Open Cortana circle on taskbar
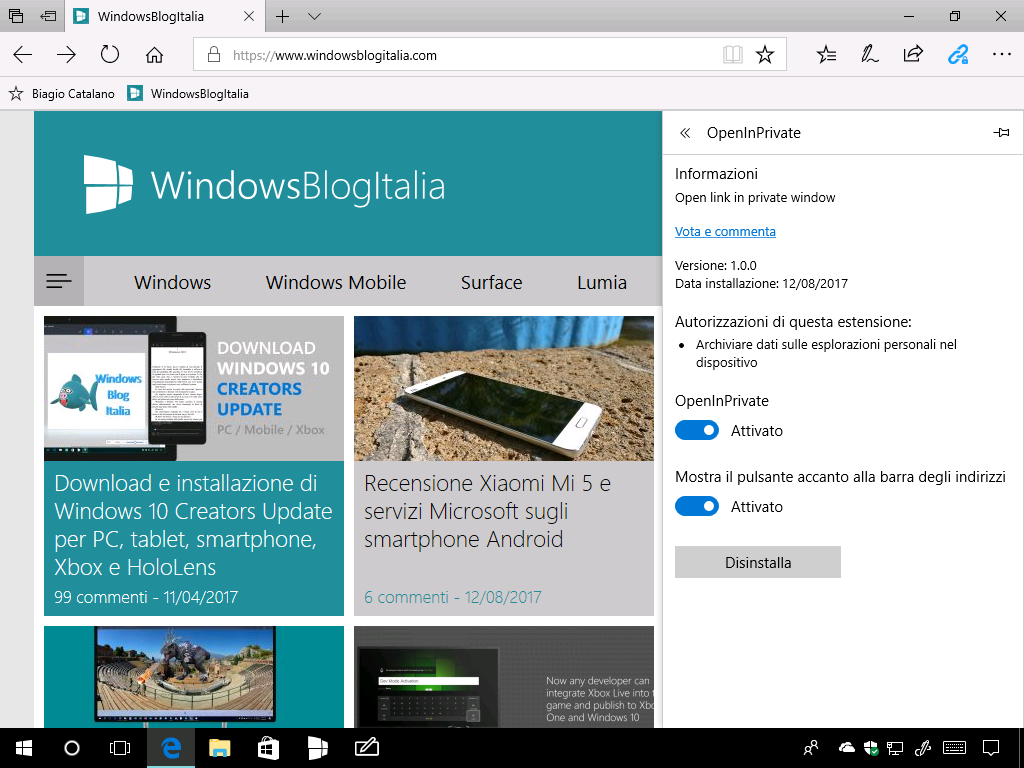Image resolution: width=1024 pixels, height=768 pixels. click(x=72, y=748)
